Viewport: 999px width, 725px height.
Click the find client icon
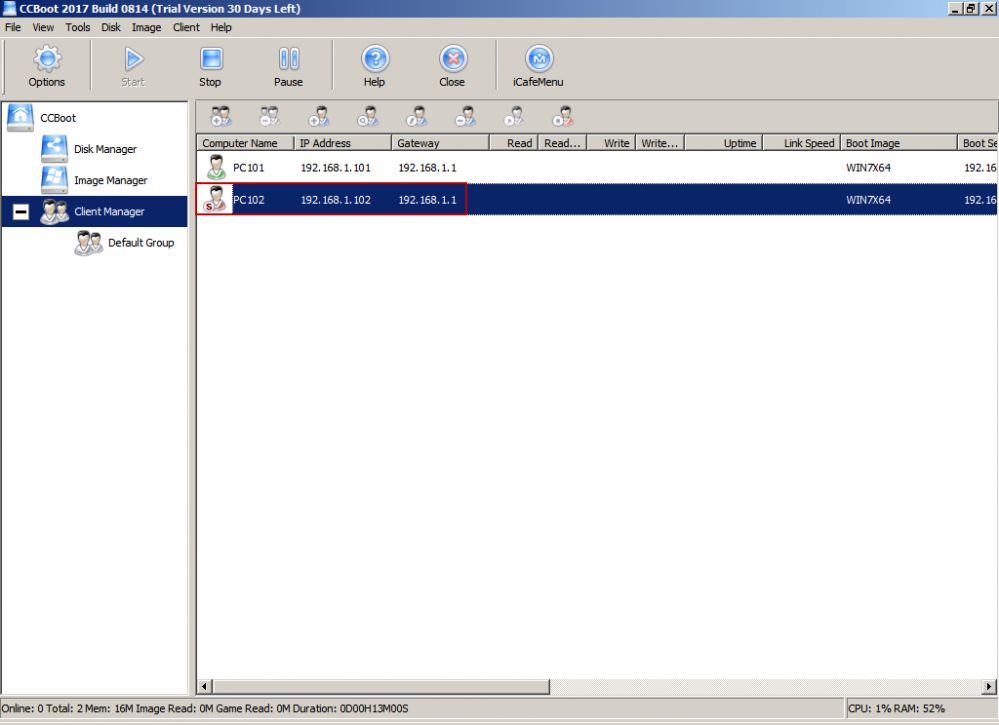point(368,117)
